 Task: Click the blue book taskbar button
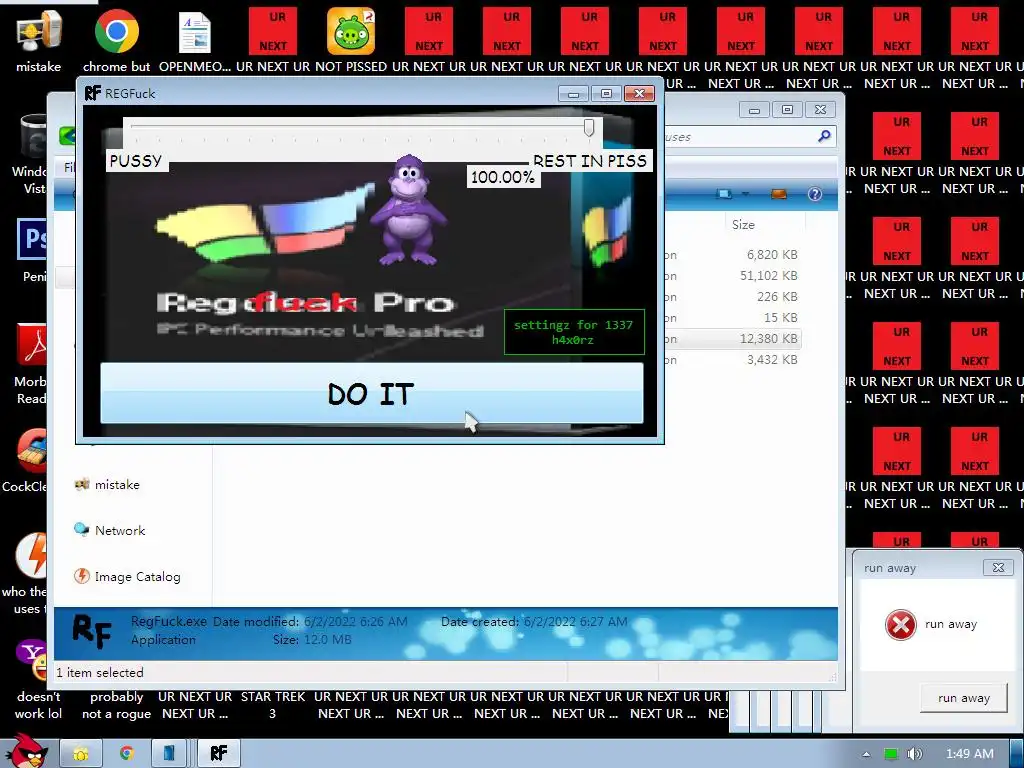169,754
